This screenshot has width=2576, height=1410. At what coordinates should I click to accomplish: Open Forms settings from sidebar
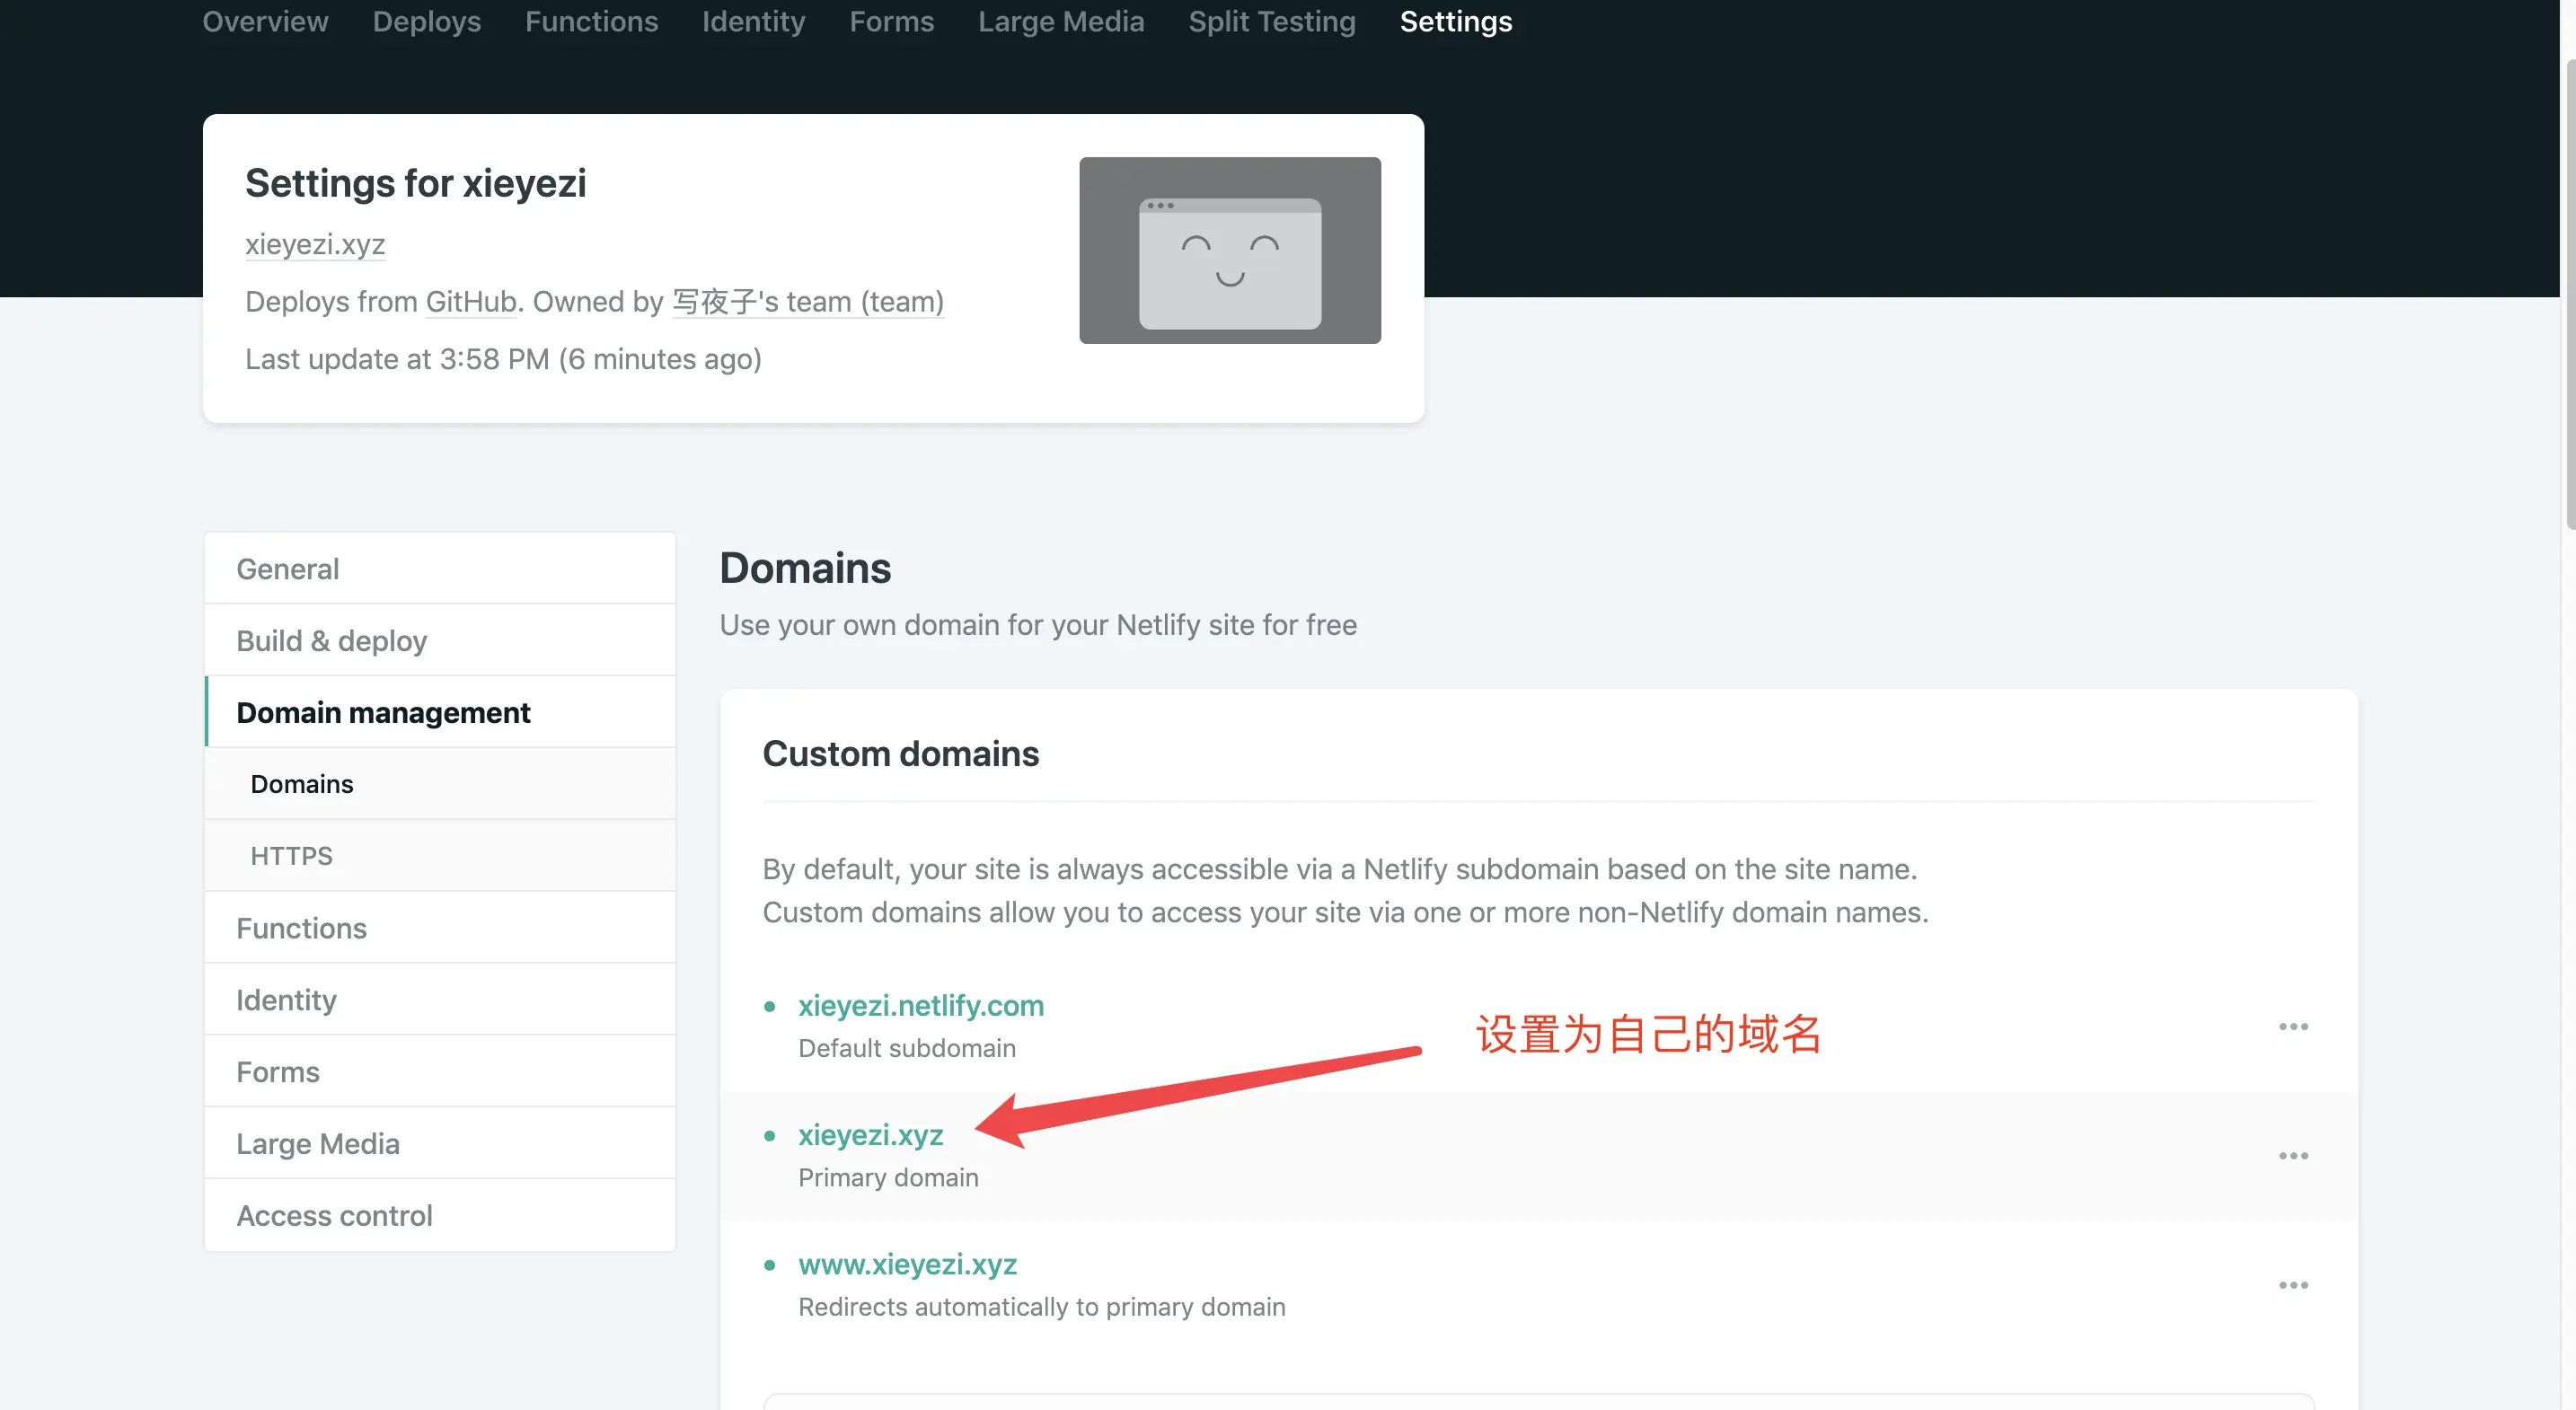(277, 1071)
